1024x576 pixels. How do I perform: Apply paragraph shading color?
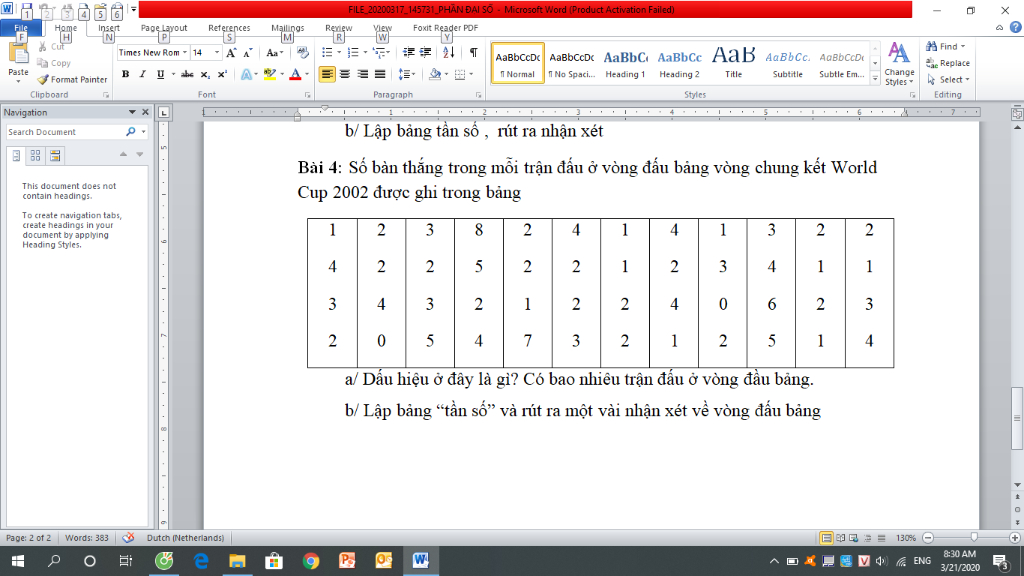point(435,74)
